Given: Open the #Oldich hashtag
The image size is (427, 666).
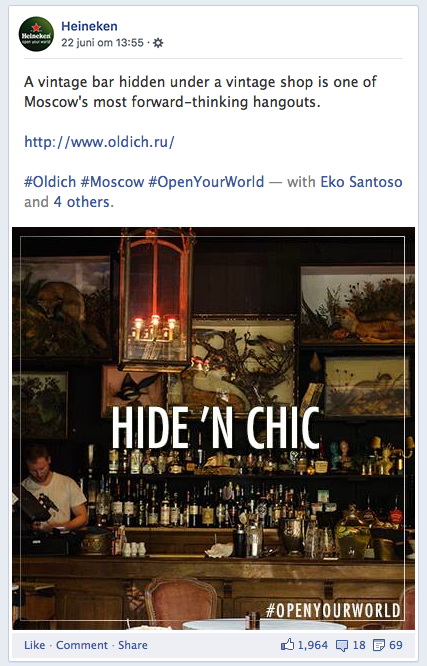Looking at the screenshot, I should [x=50, y=182].
